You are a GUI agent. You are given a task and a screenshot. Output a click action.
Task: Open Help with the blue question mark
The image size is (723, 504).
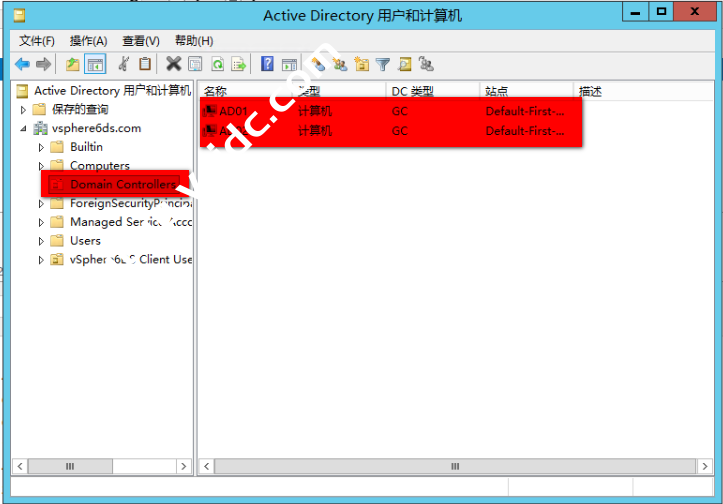pyautogui.click(x=267, y=64)
